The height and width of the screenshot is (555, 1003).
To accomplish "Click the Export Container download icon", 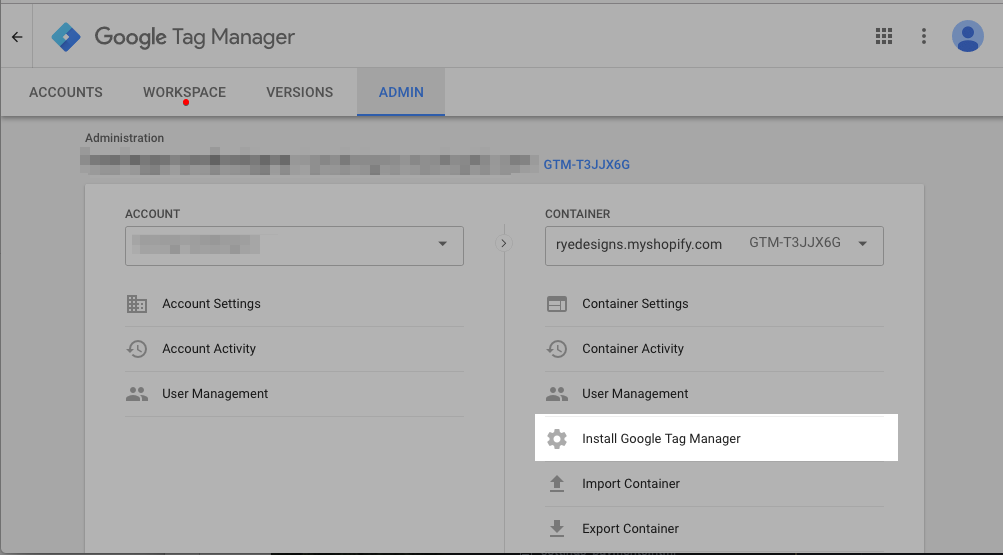I will (557, 529).
